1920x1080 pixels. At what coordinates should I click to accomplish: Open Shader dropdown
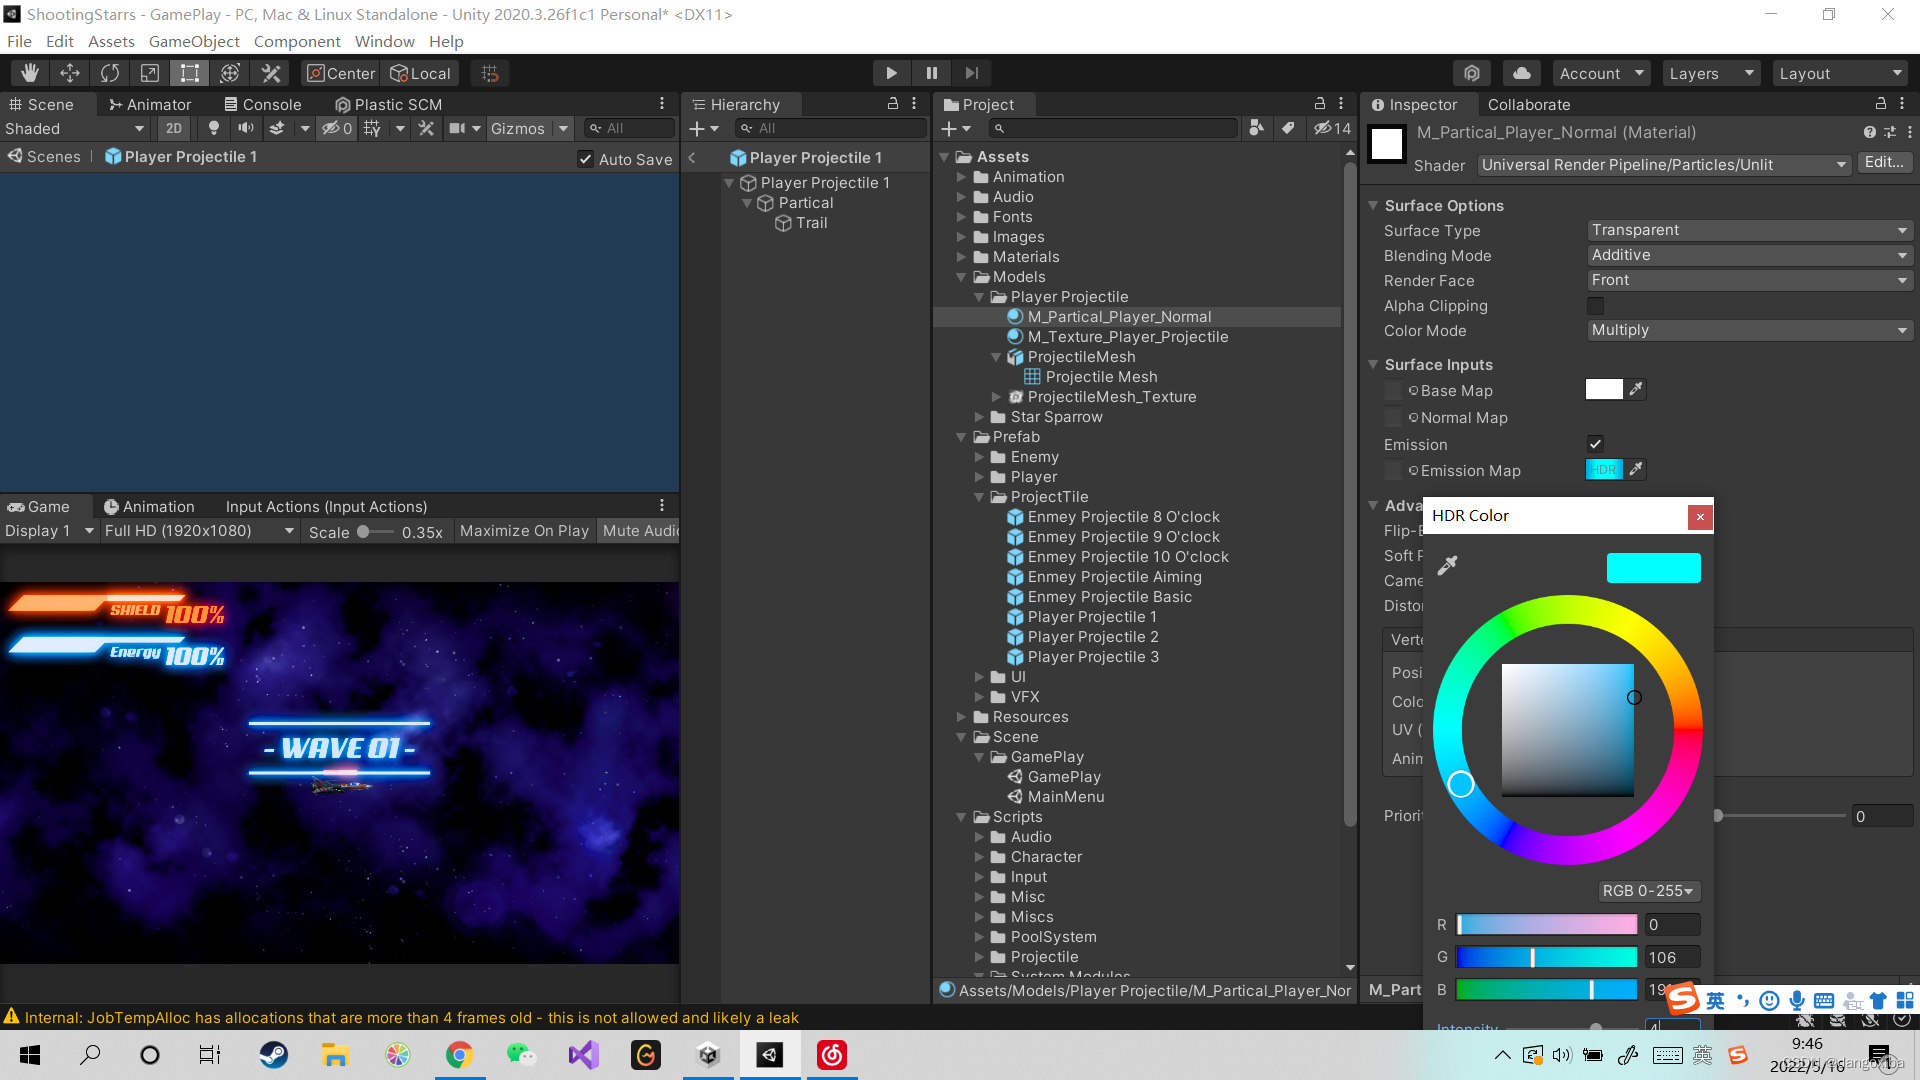(x=1664, y=165)
